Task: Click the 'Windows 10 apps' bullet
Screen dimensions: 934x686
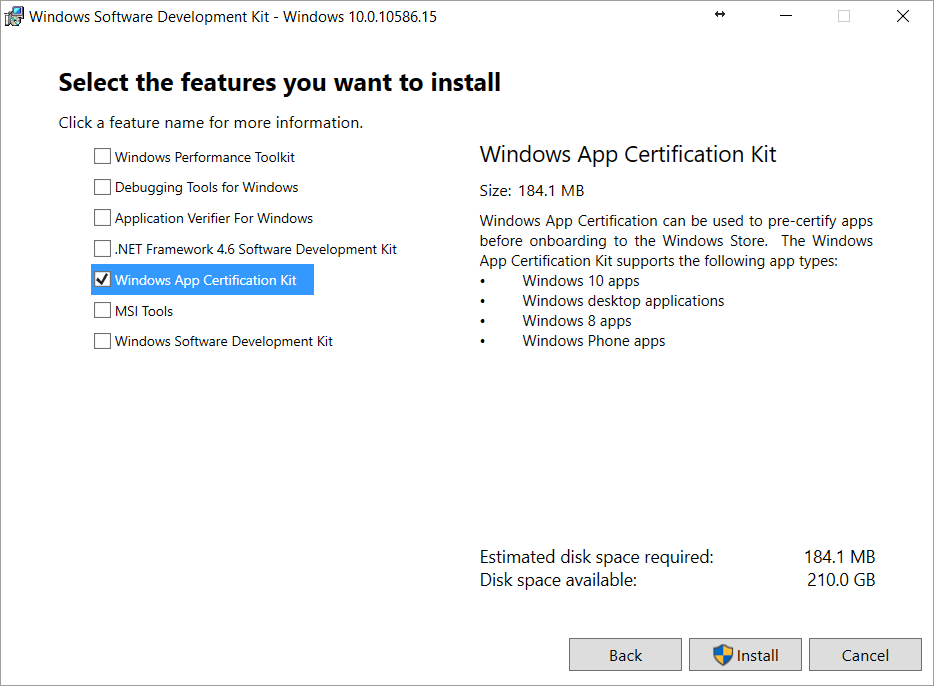Action: pyautogui.click(x=581, y=280)
